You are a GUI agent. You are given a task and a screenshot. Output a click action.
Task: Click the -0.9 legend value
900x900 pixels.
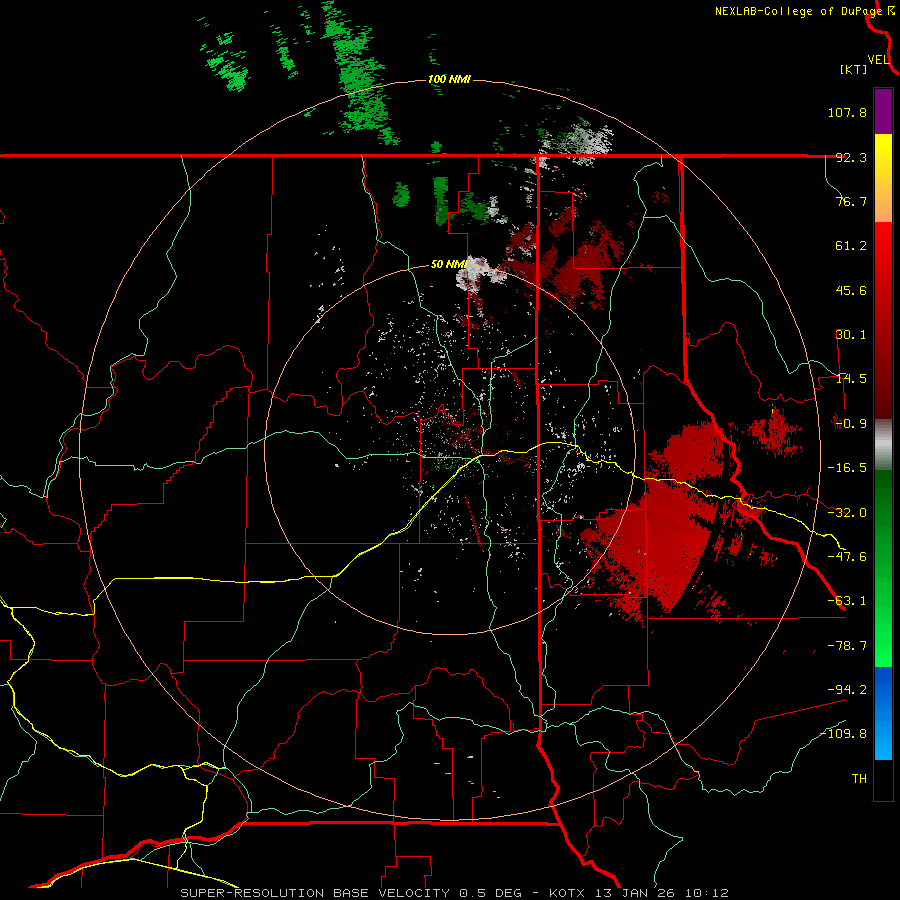[x=849, y=424]
